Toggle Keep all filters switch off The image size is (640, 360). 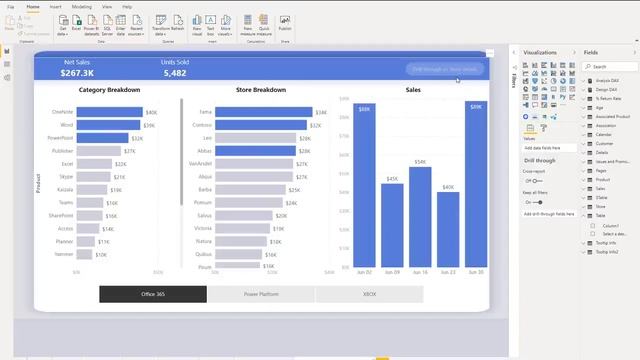(538, 202)
